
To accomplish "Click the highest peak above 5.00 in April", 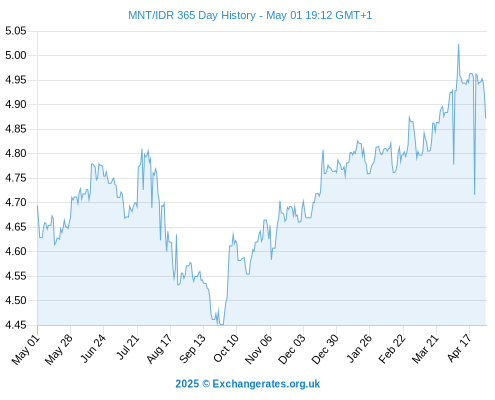I will pos(459,45).
